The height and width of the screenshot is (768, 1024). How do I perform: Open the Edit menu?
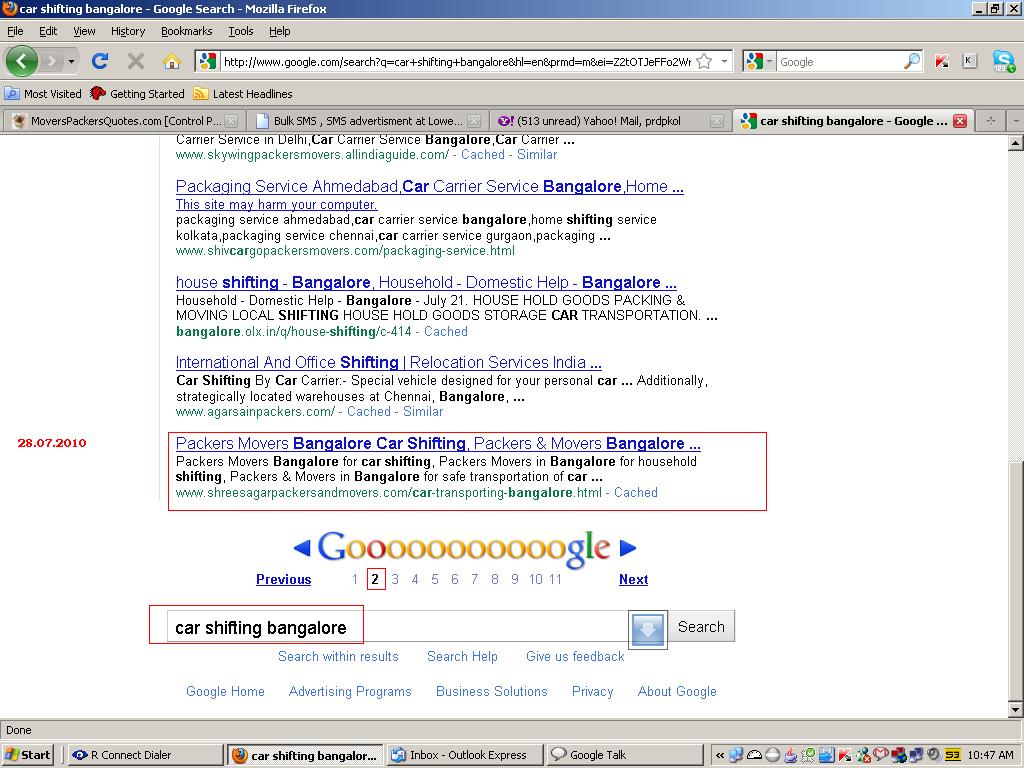pos(48,31)
